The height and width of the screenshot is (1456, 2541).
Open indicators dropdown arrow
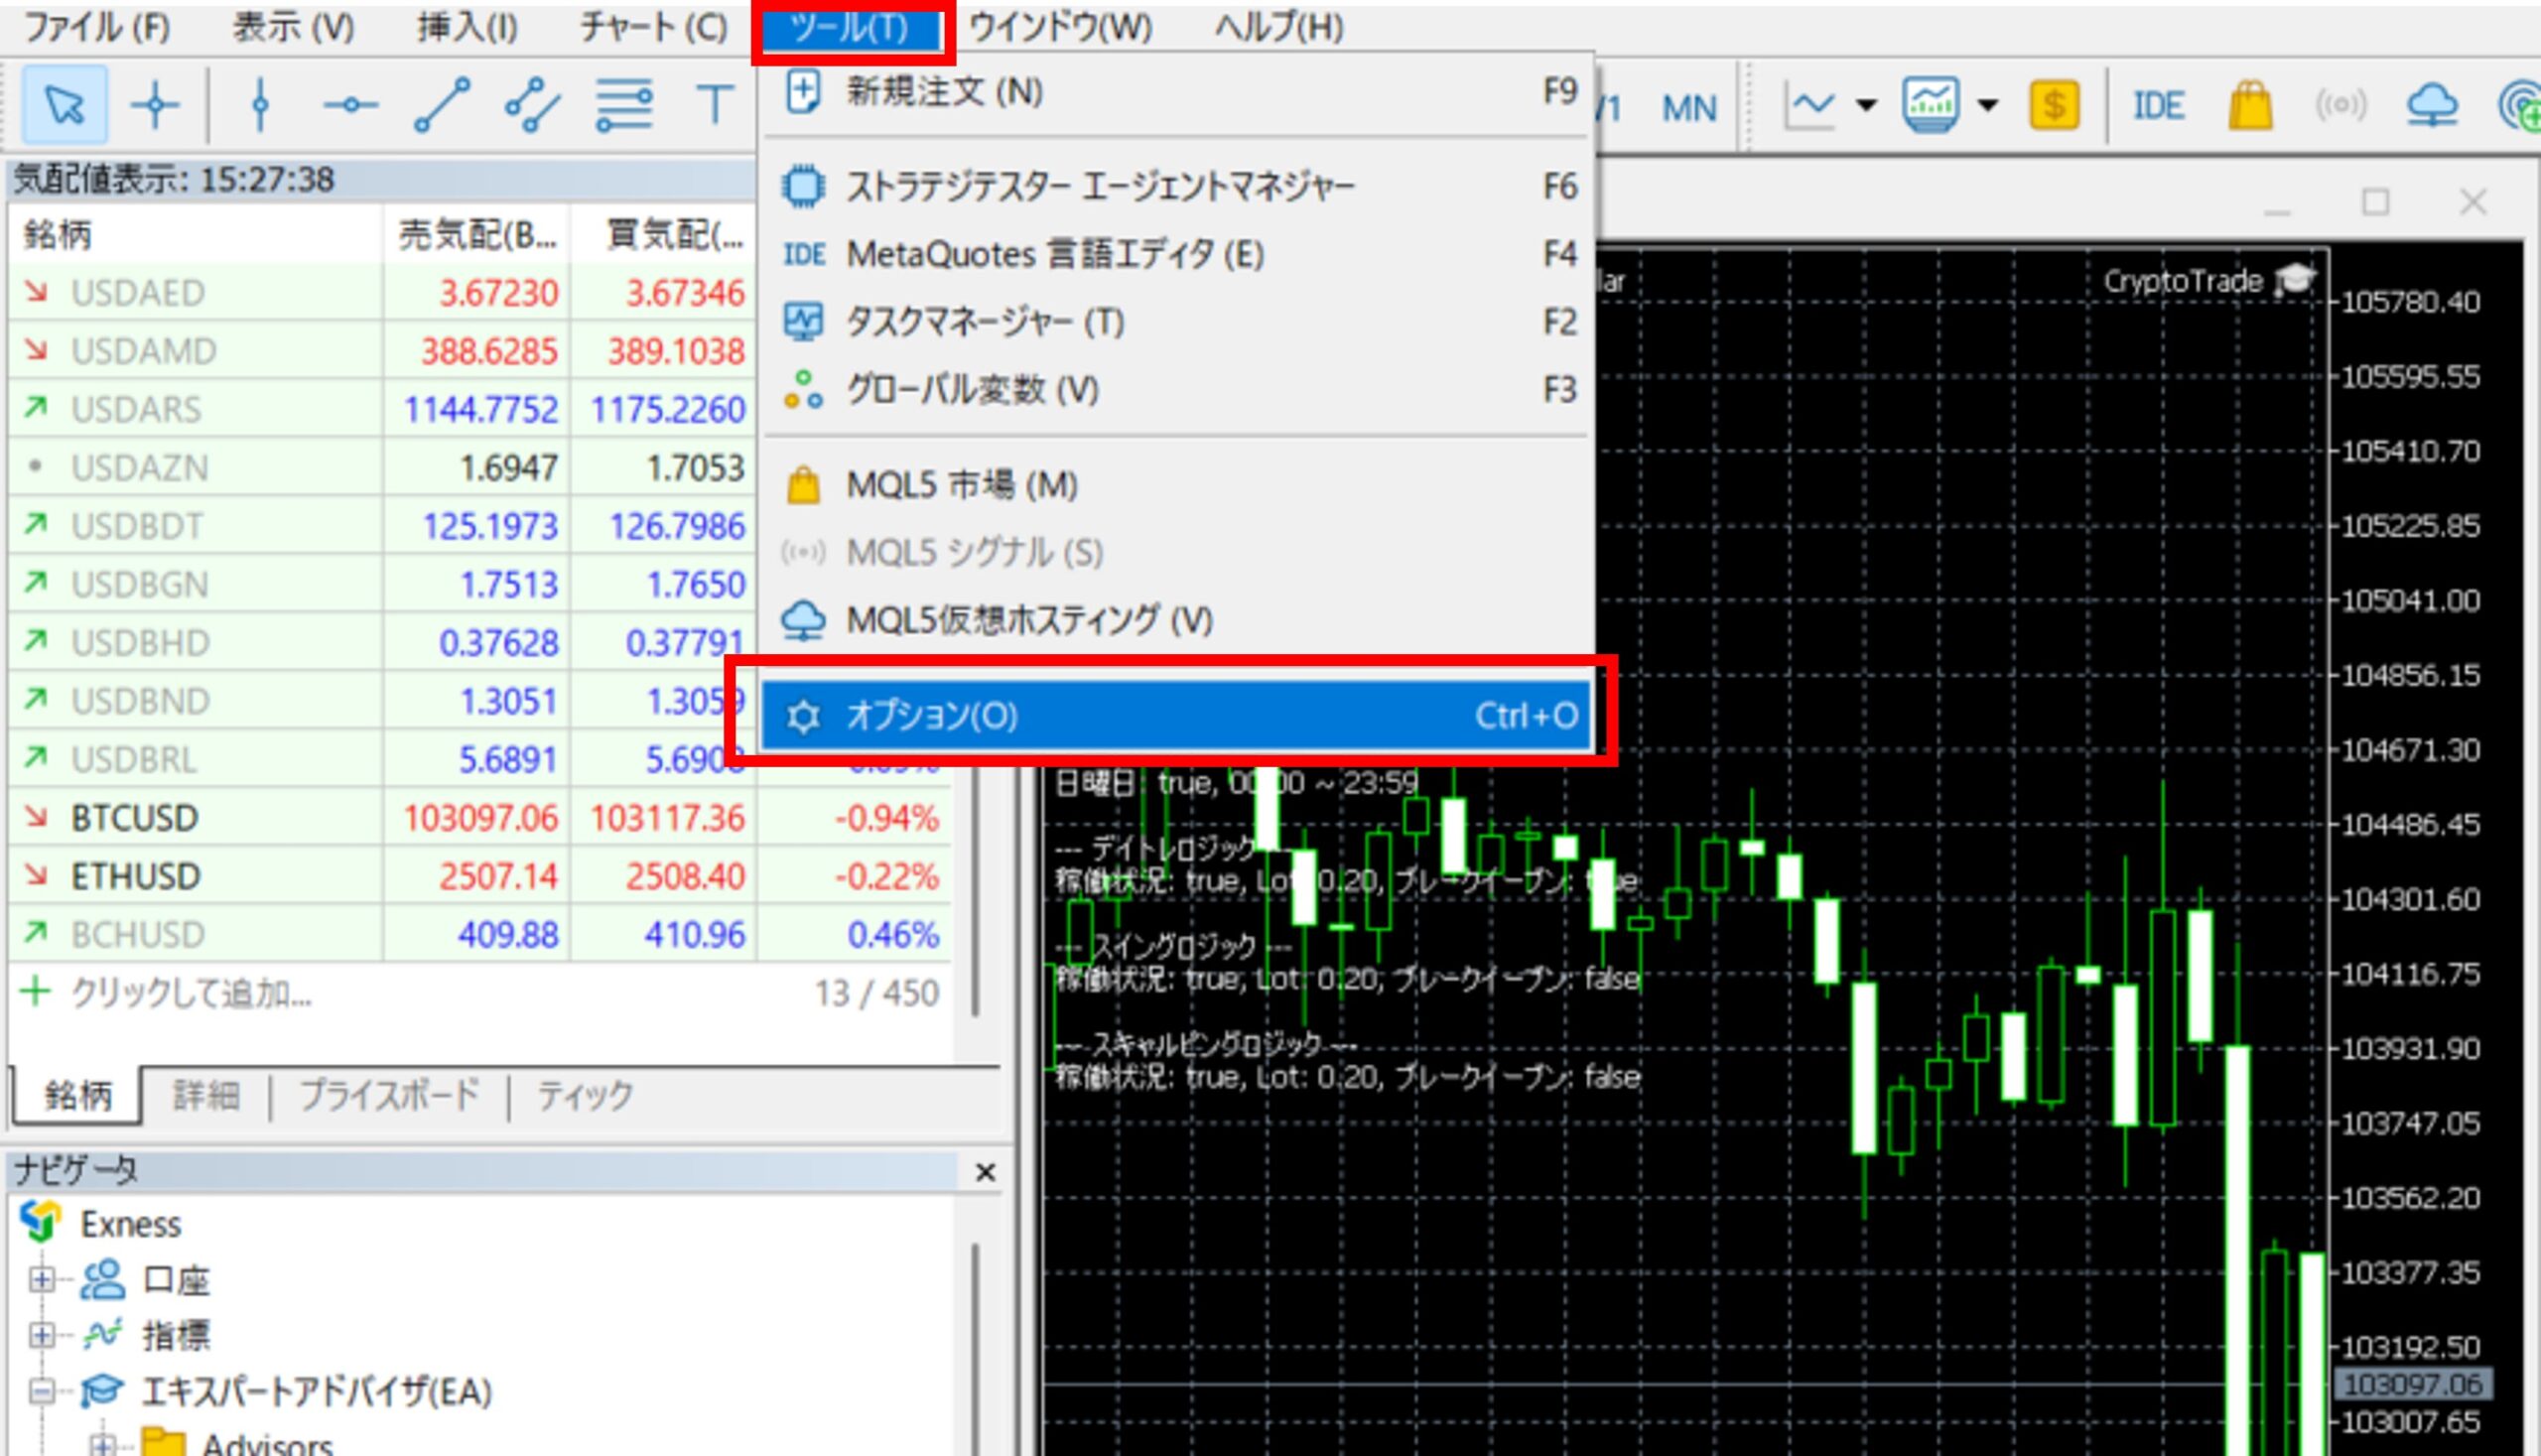[x=1988, y=105]
